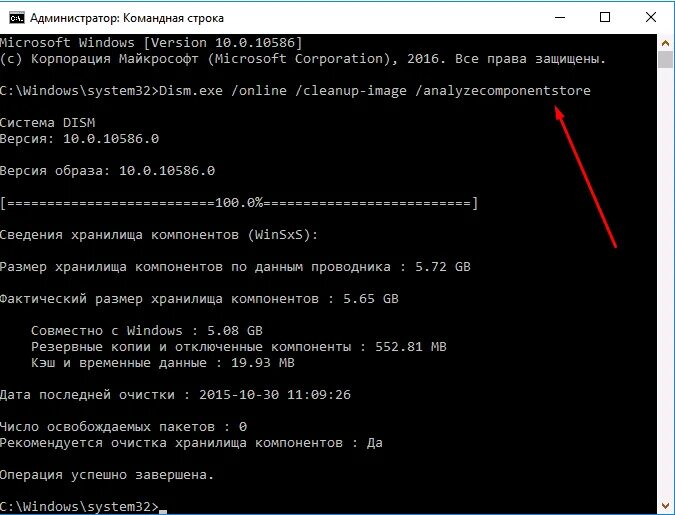This screenshot has width=675, height=515.
Task: Click 'Число освобождаемых пакетов : 0' line
Action: pos(124,427)
